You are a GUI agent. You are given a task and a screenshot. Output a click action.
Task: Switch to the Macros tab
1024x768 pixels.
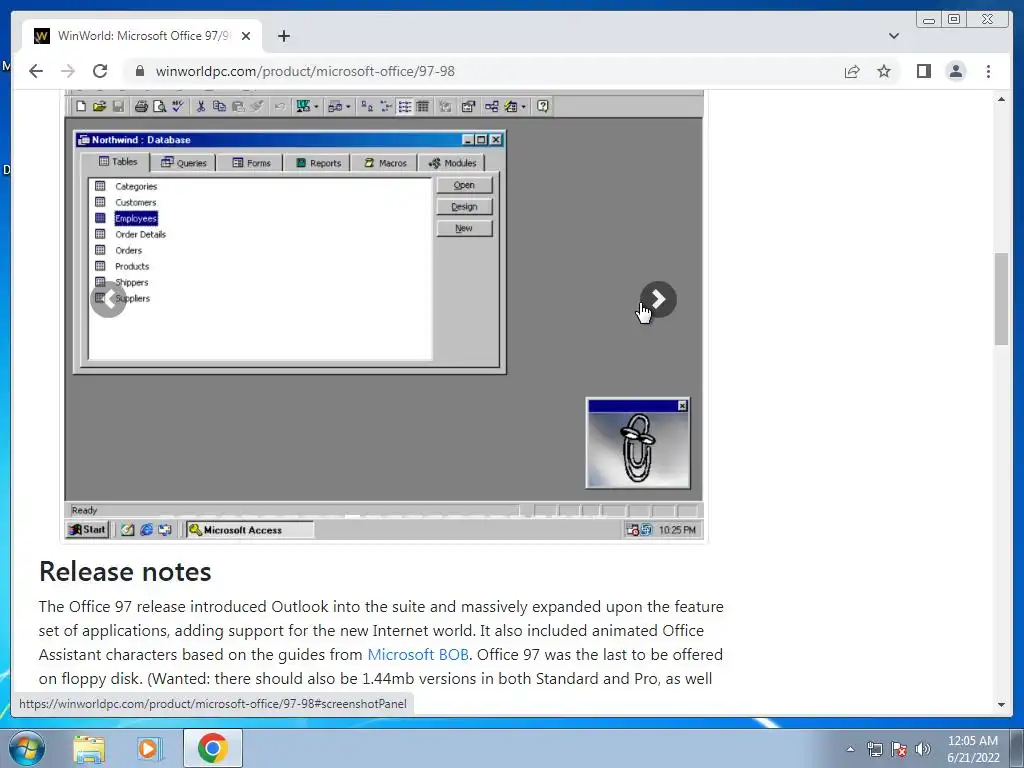coord(385,163)
